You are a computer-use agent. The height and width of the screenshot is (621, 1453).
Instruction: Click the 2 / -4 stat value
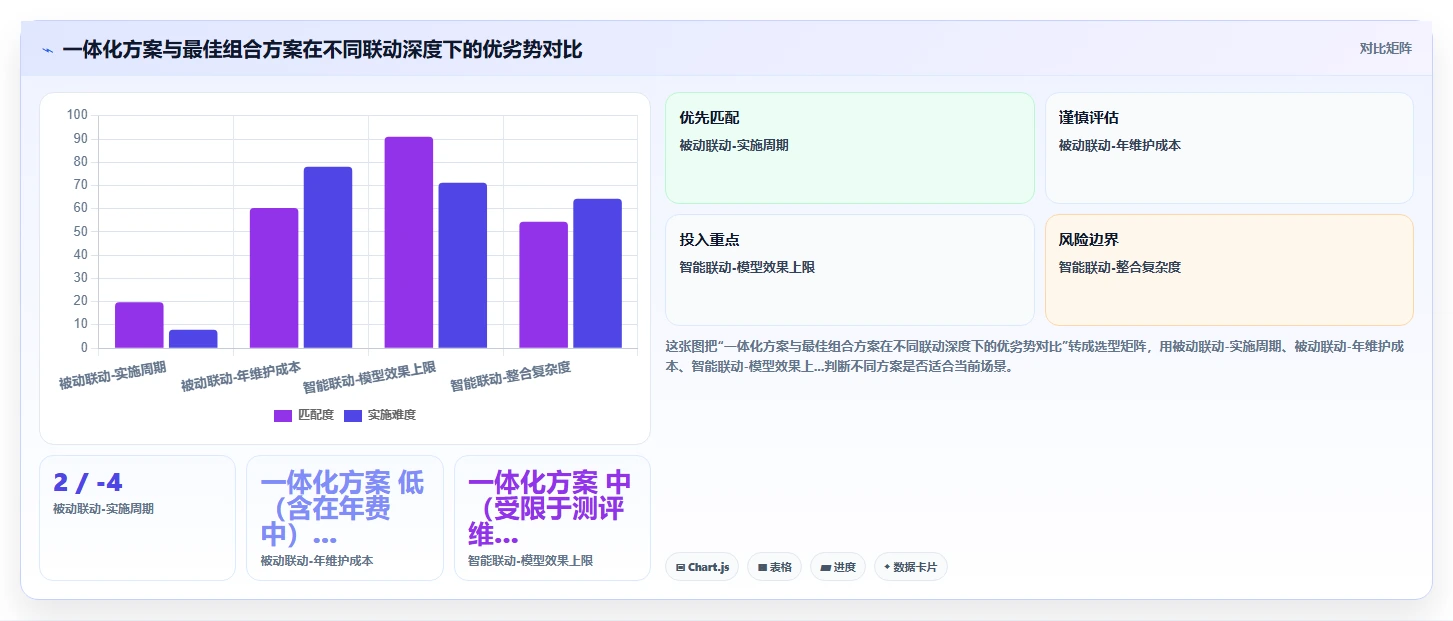tap(88, 483)
